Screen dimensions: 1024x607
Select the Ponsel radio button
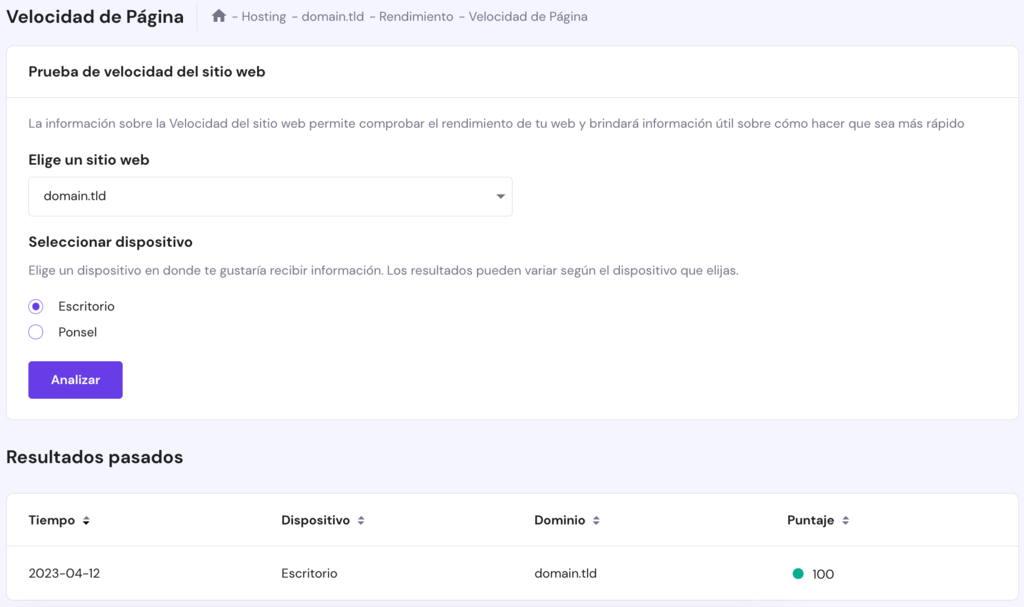click(x=35, y=331)
